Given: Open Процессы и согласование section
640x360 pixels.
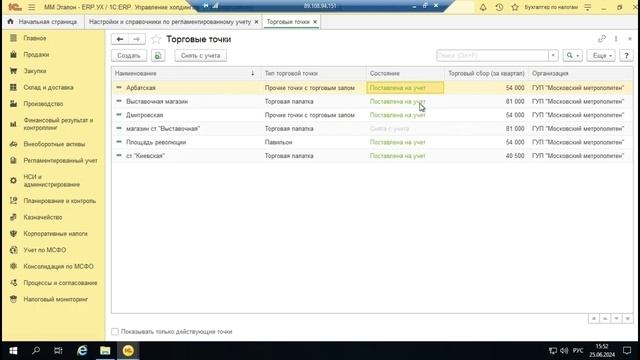Looking at the screenshot, I should click(x=60, y=283).
